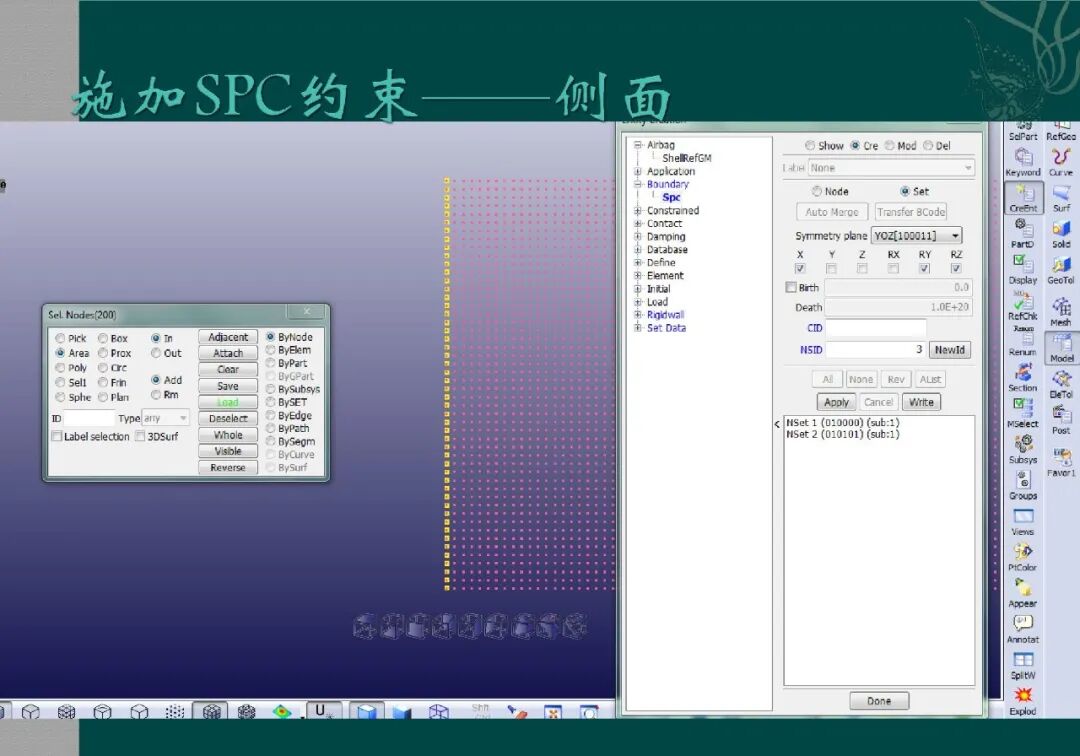
Task: Click the NewId button
Action: 950,350
